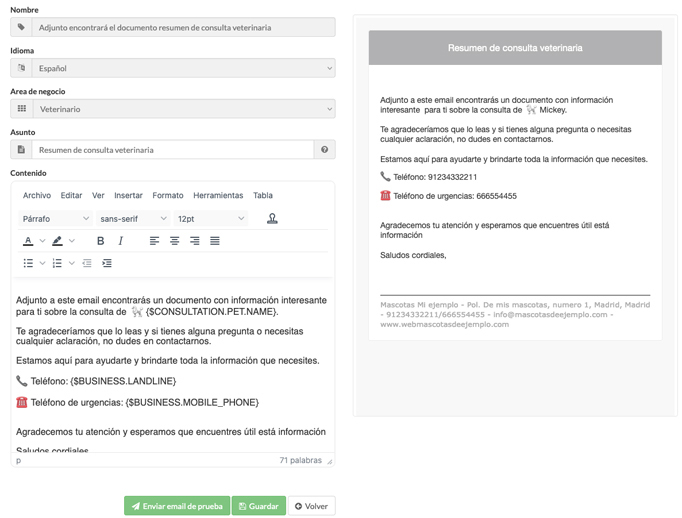Viewport: 682px width, 518px height.
Task: Click the tag icon beside Nombre field
Action: point(21,27)
